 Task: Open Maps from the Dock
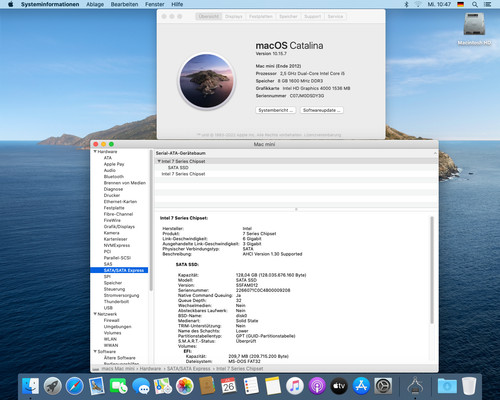(163, 386)
